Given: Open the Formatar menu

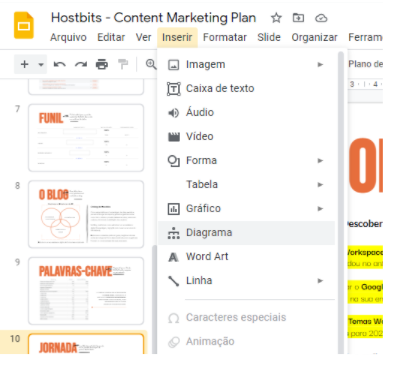Looking at the screenshot, I should point(225,37).
